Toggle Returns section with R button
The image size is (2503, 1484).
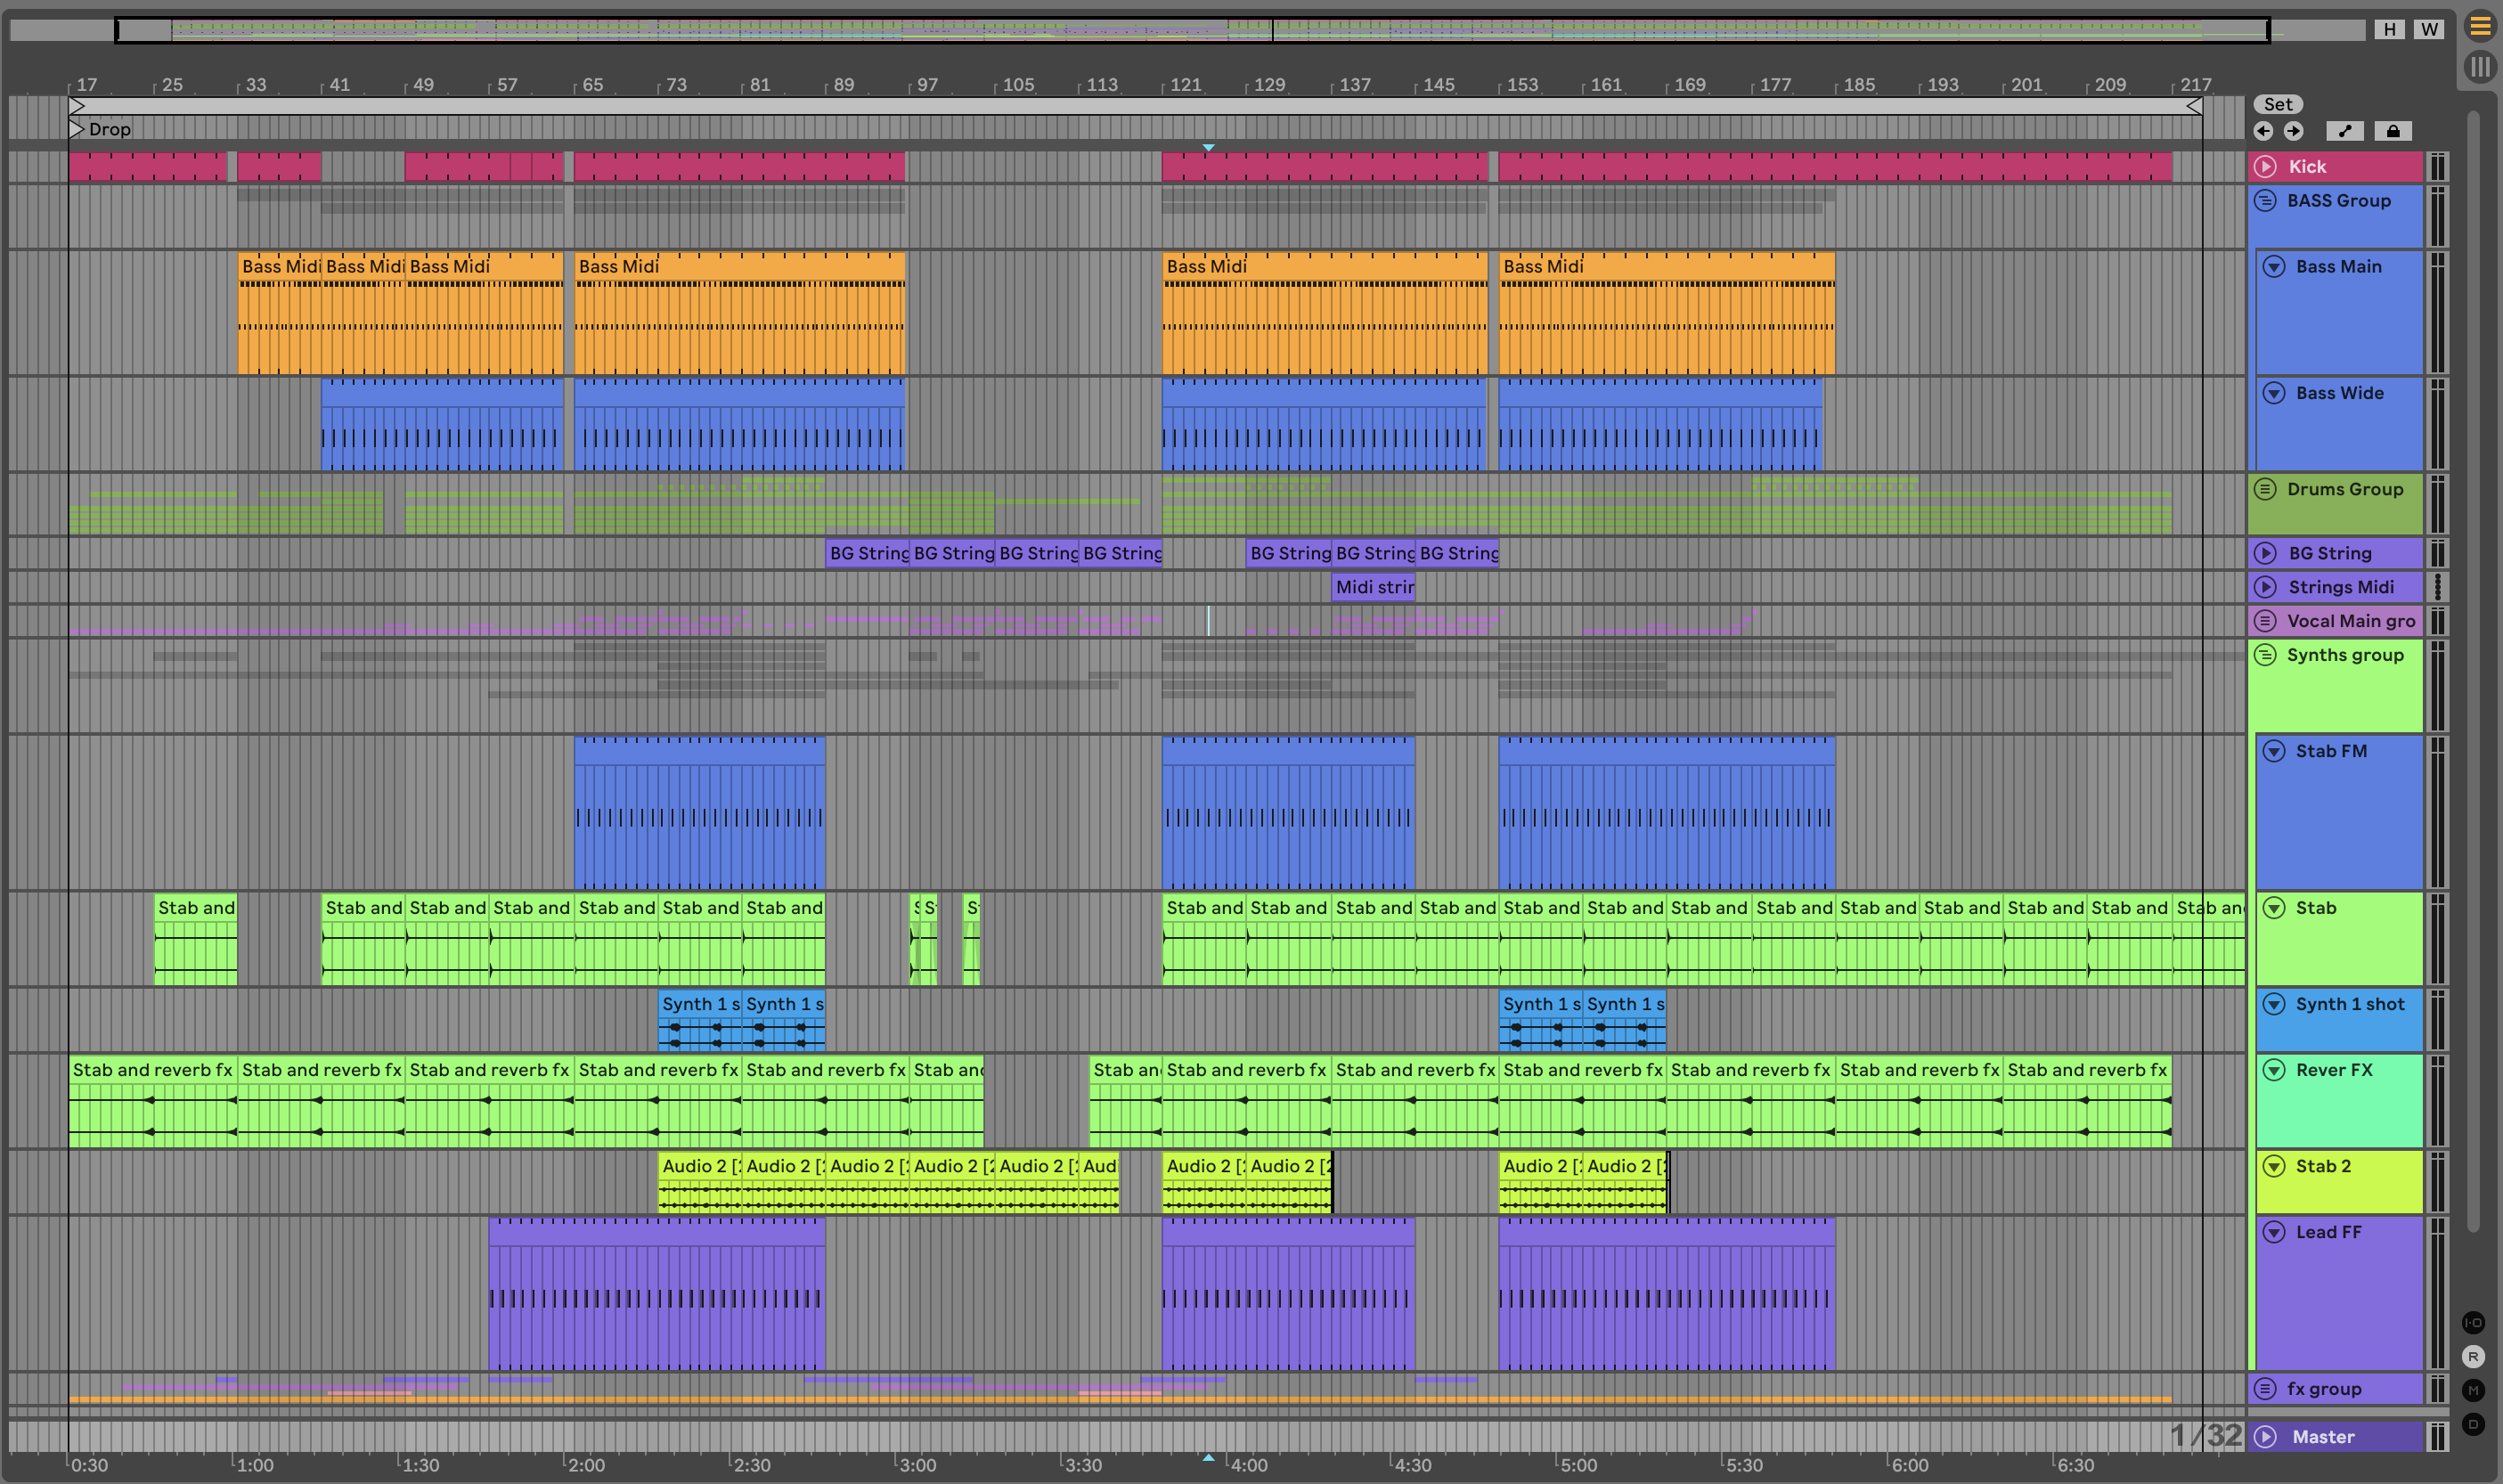(x=2473, y=1357)
